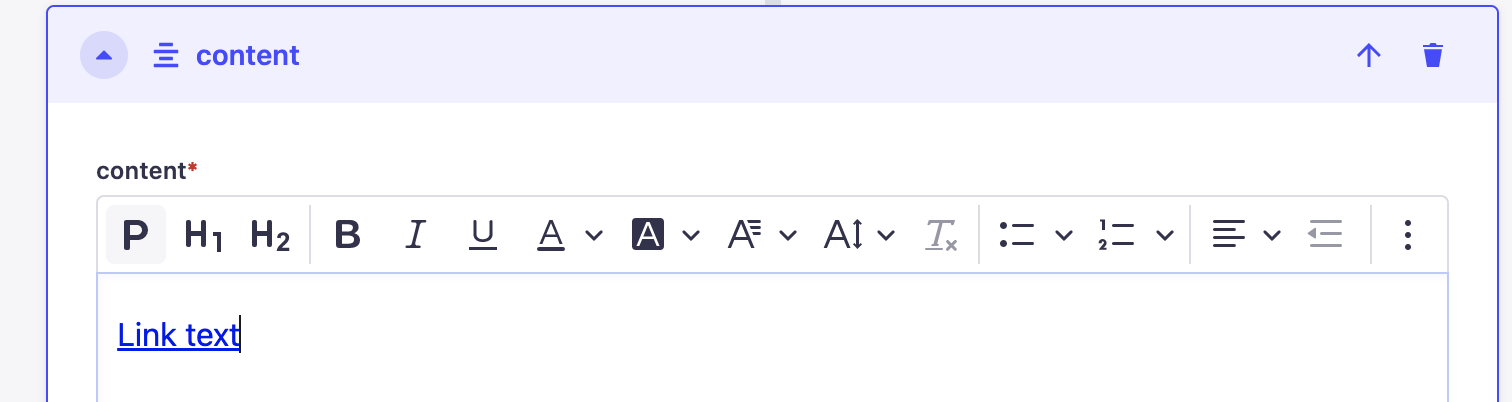The image size is (1512, 402).
Task: Click the background highlight color icon
Action: click(x=648, y=235)
